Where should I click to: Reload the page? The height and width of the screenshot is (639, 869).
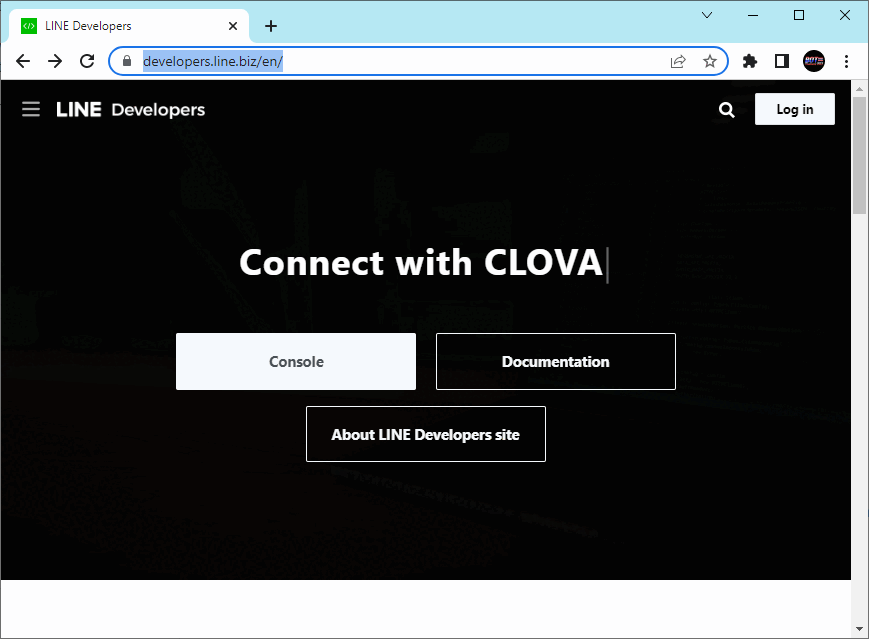click(87, 61)
